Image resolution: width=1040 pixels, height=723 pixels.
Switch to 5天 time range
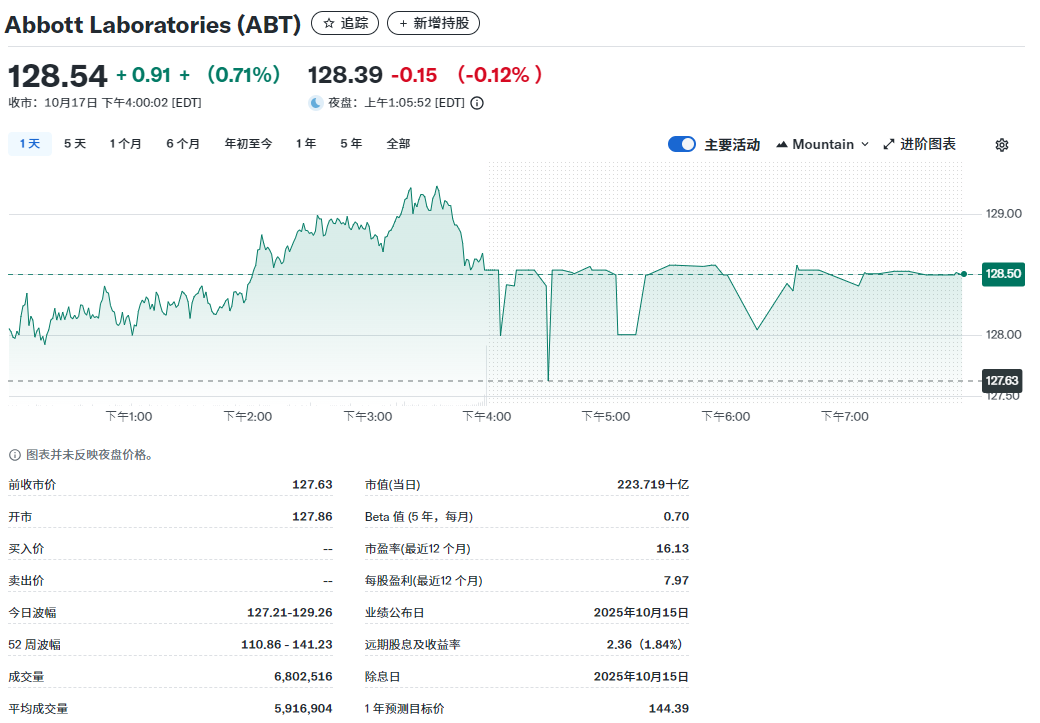pyautogui.click(x=75, y=144)
